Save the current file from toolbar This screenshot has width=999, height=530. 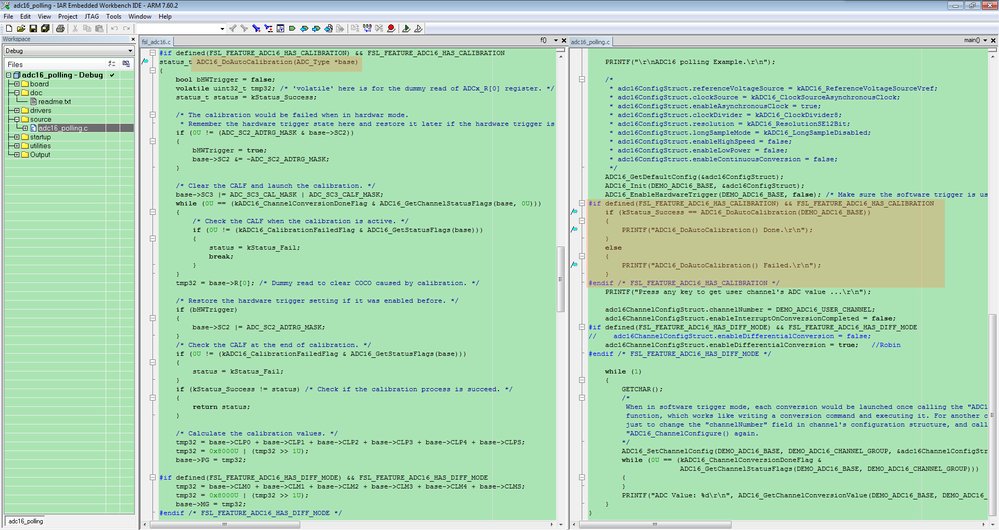coord(33,29)
